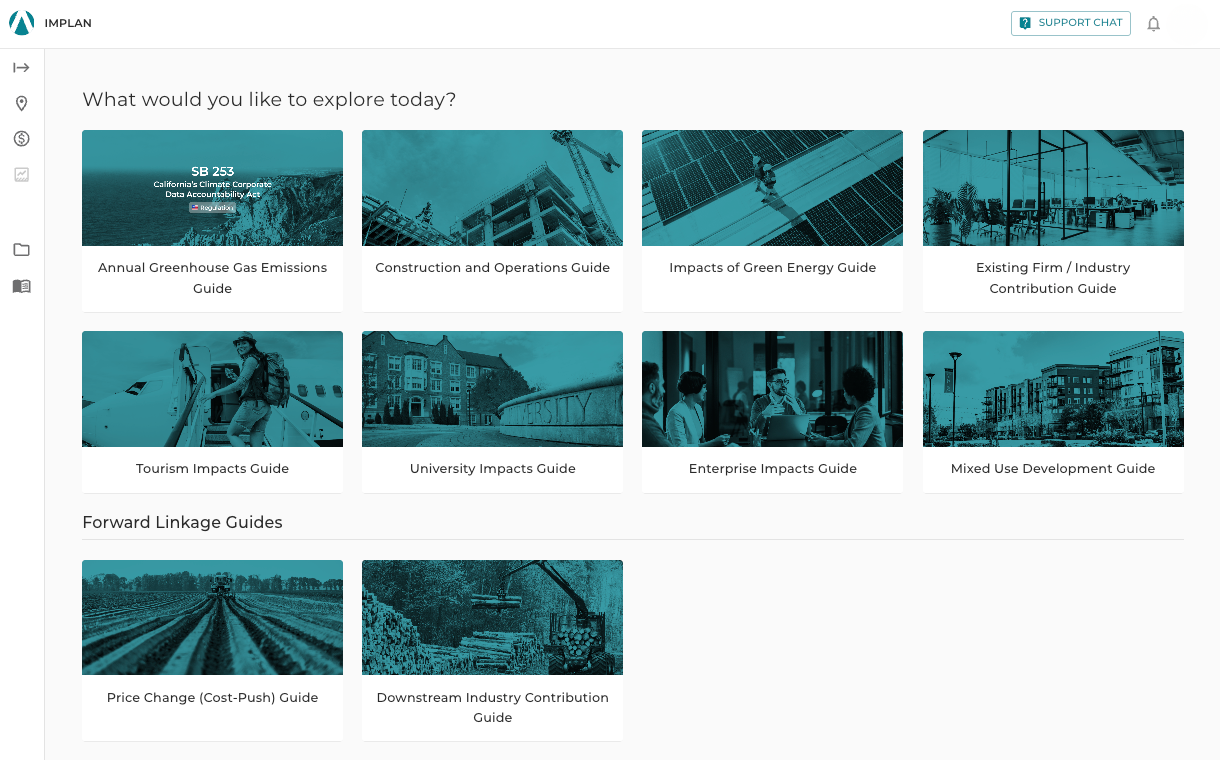Open the notifications bell icon

pos(1153,24)
